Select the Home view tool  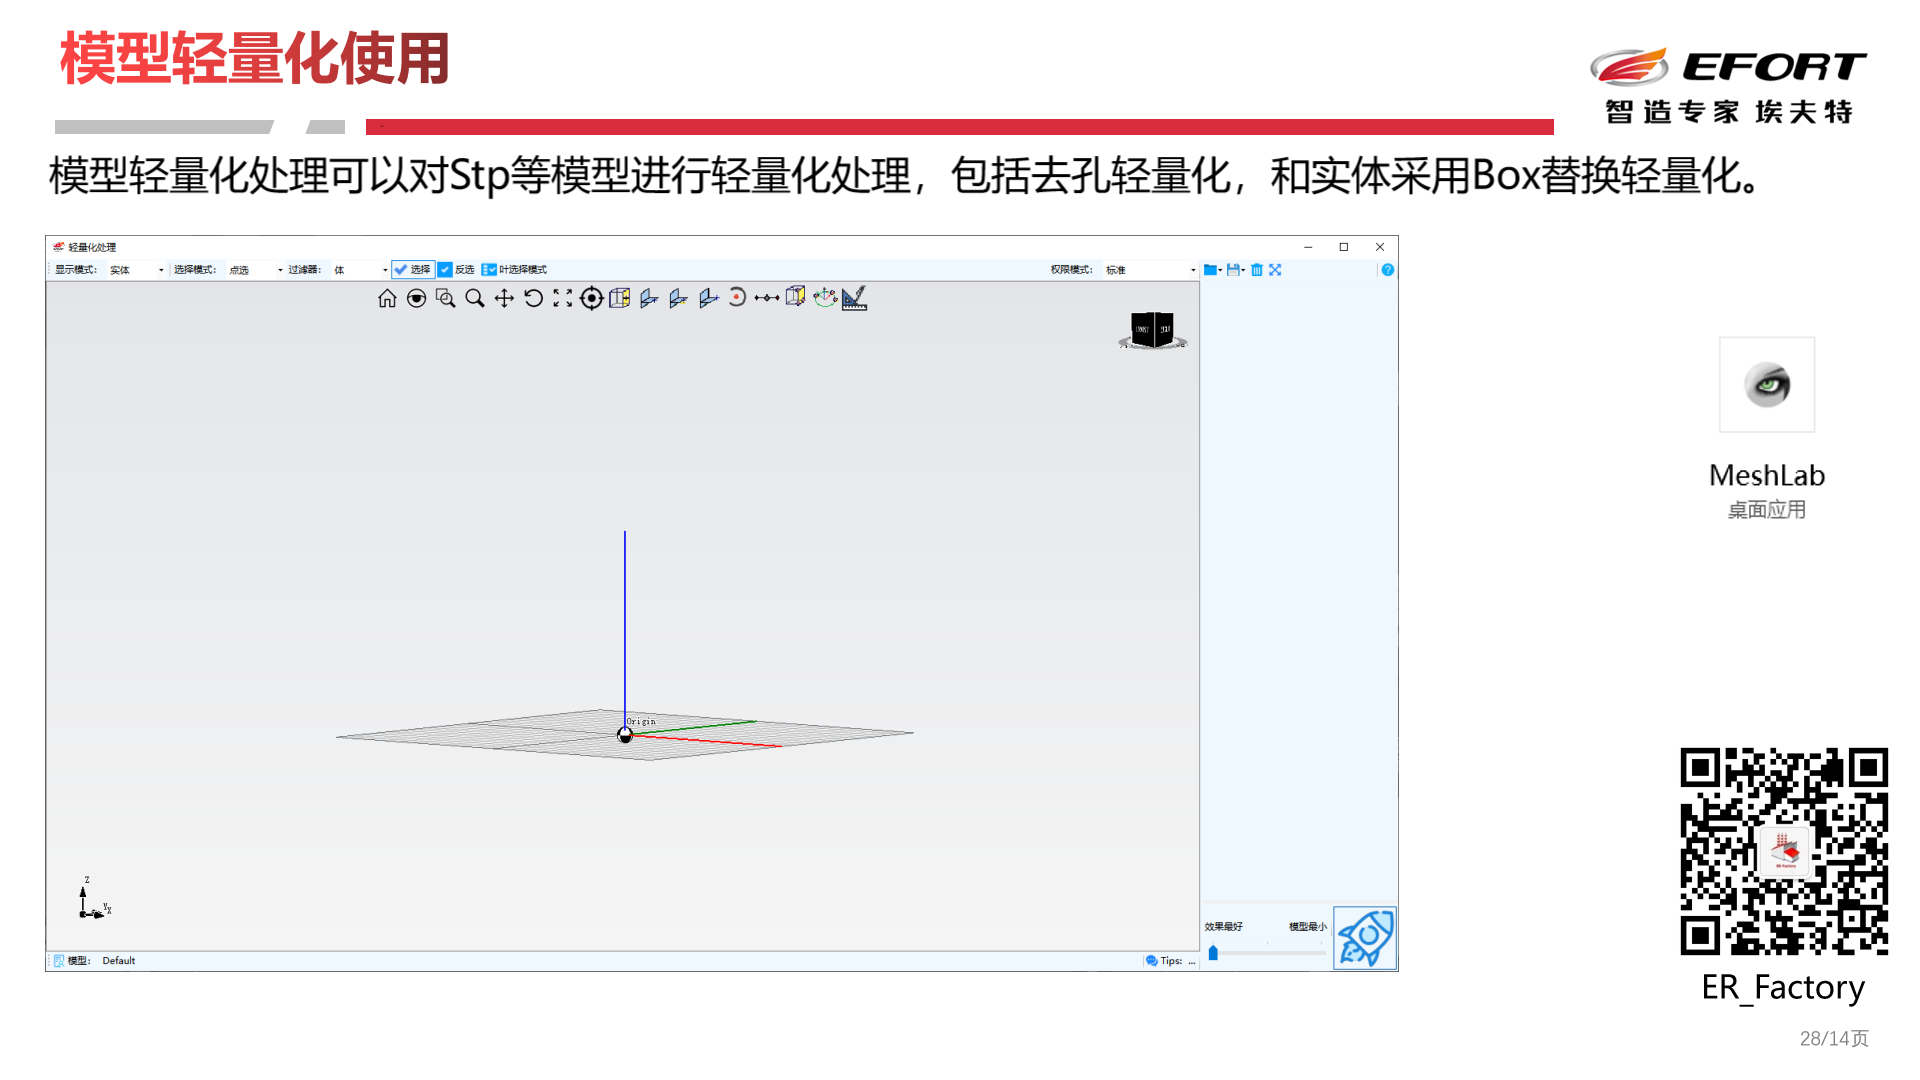[388, 297]
